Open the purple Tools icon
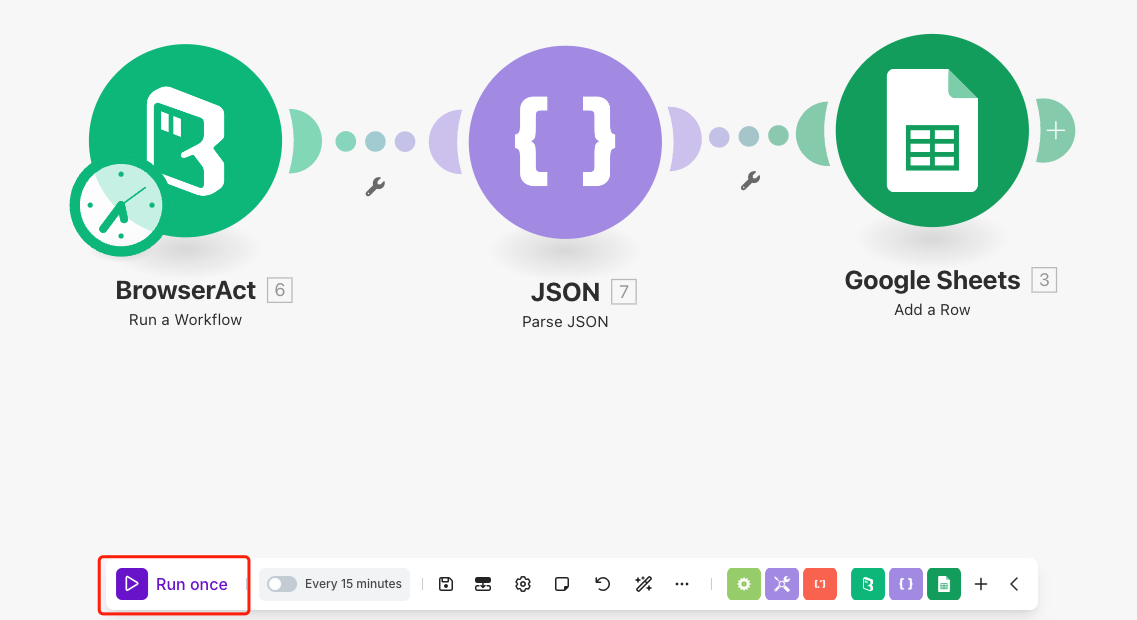The height and width of the screenshot is (620, 1137). point(782,584)
